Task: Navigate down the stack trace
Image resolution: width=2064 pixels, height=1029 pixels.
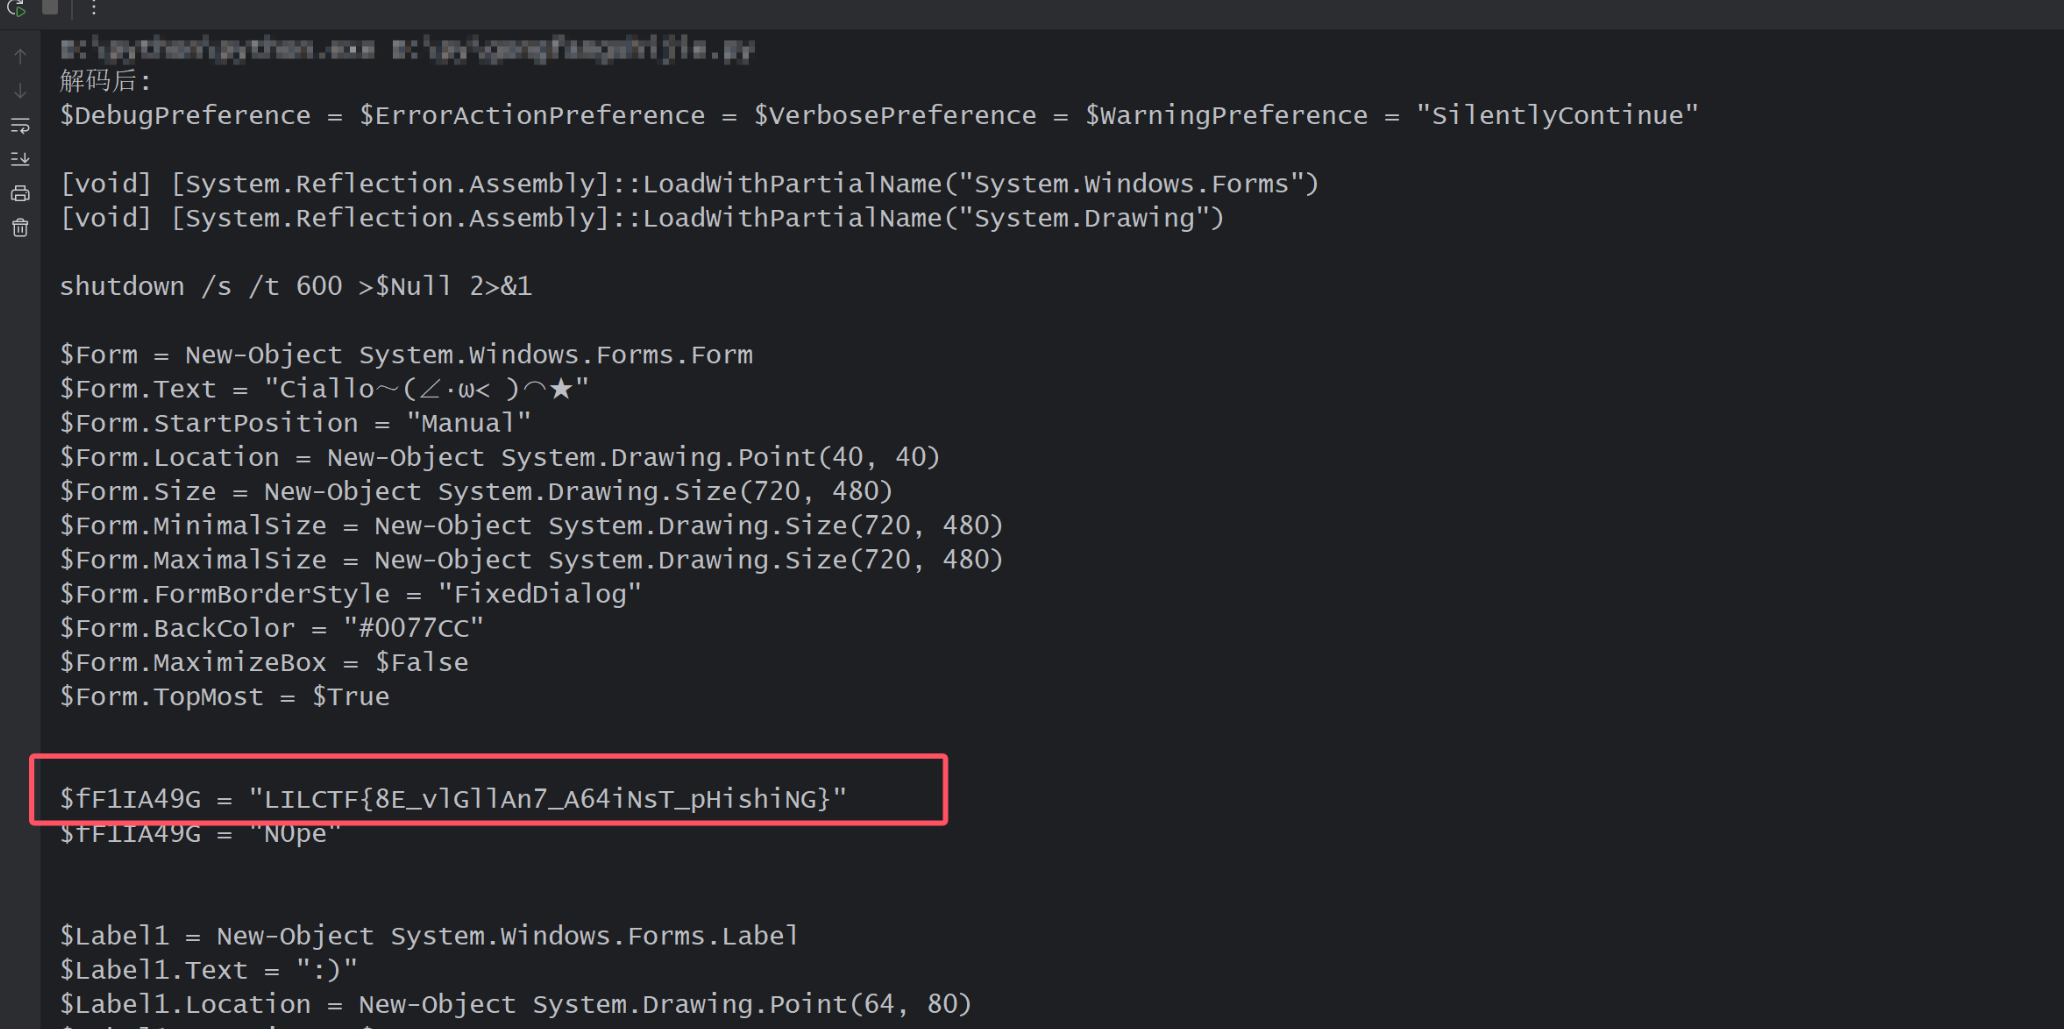Action: point(19,90)
